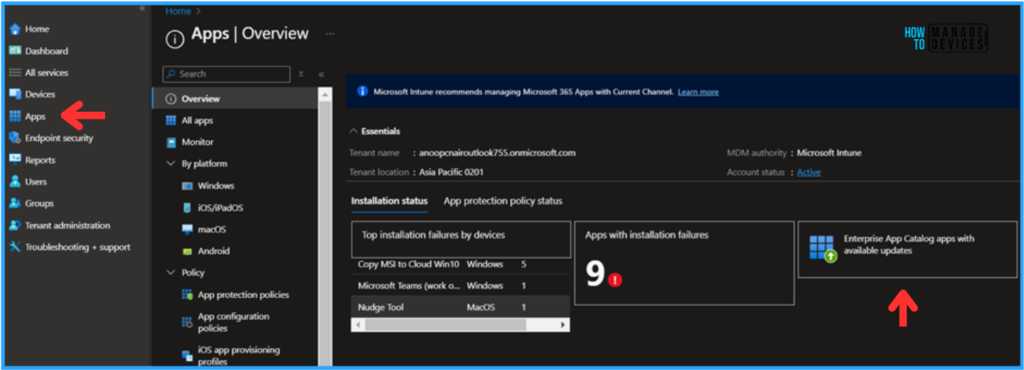Click the blue info banner icon

pyautogui.click(x=362, y=91)
